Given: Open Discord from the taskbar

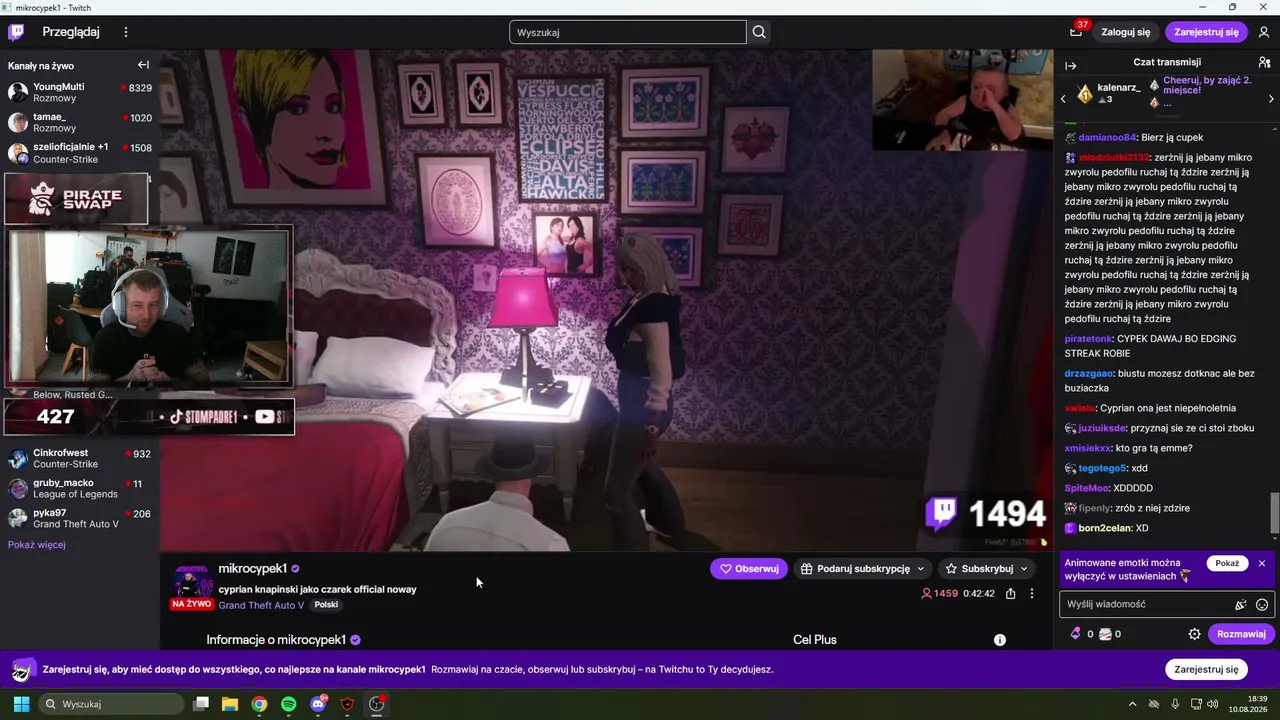Looking at the screenshot, I should coord(318,704).
